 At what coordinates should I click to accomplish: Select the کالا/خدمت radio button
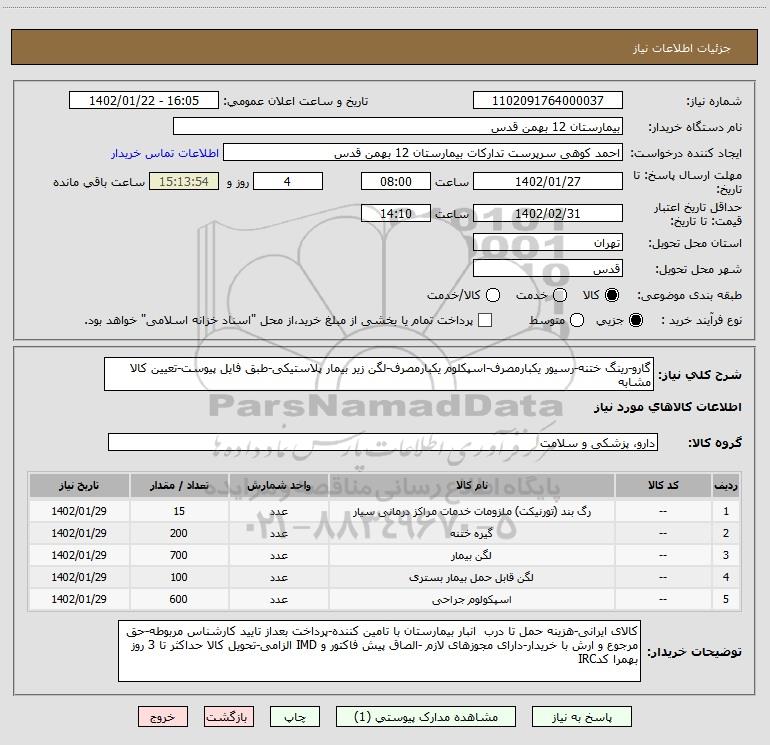pos(493,295)
